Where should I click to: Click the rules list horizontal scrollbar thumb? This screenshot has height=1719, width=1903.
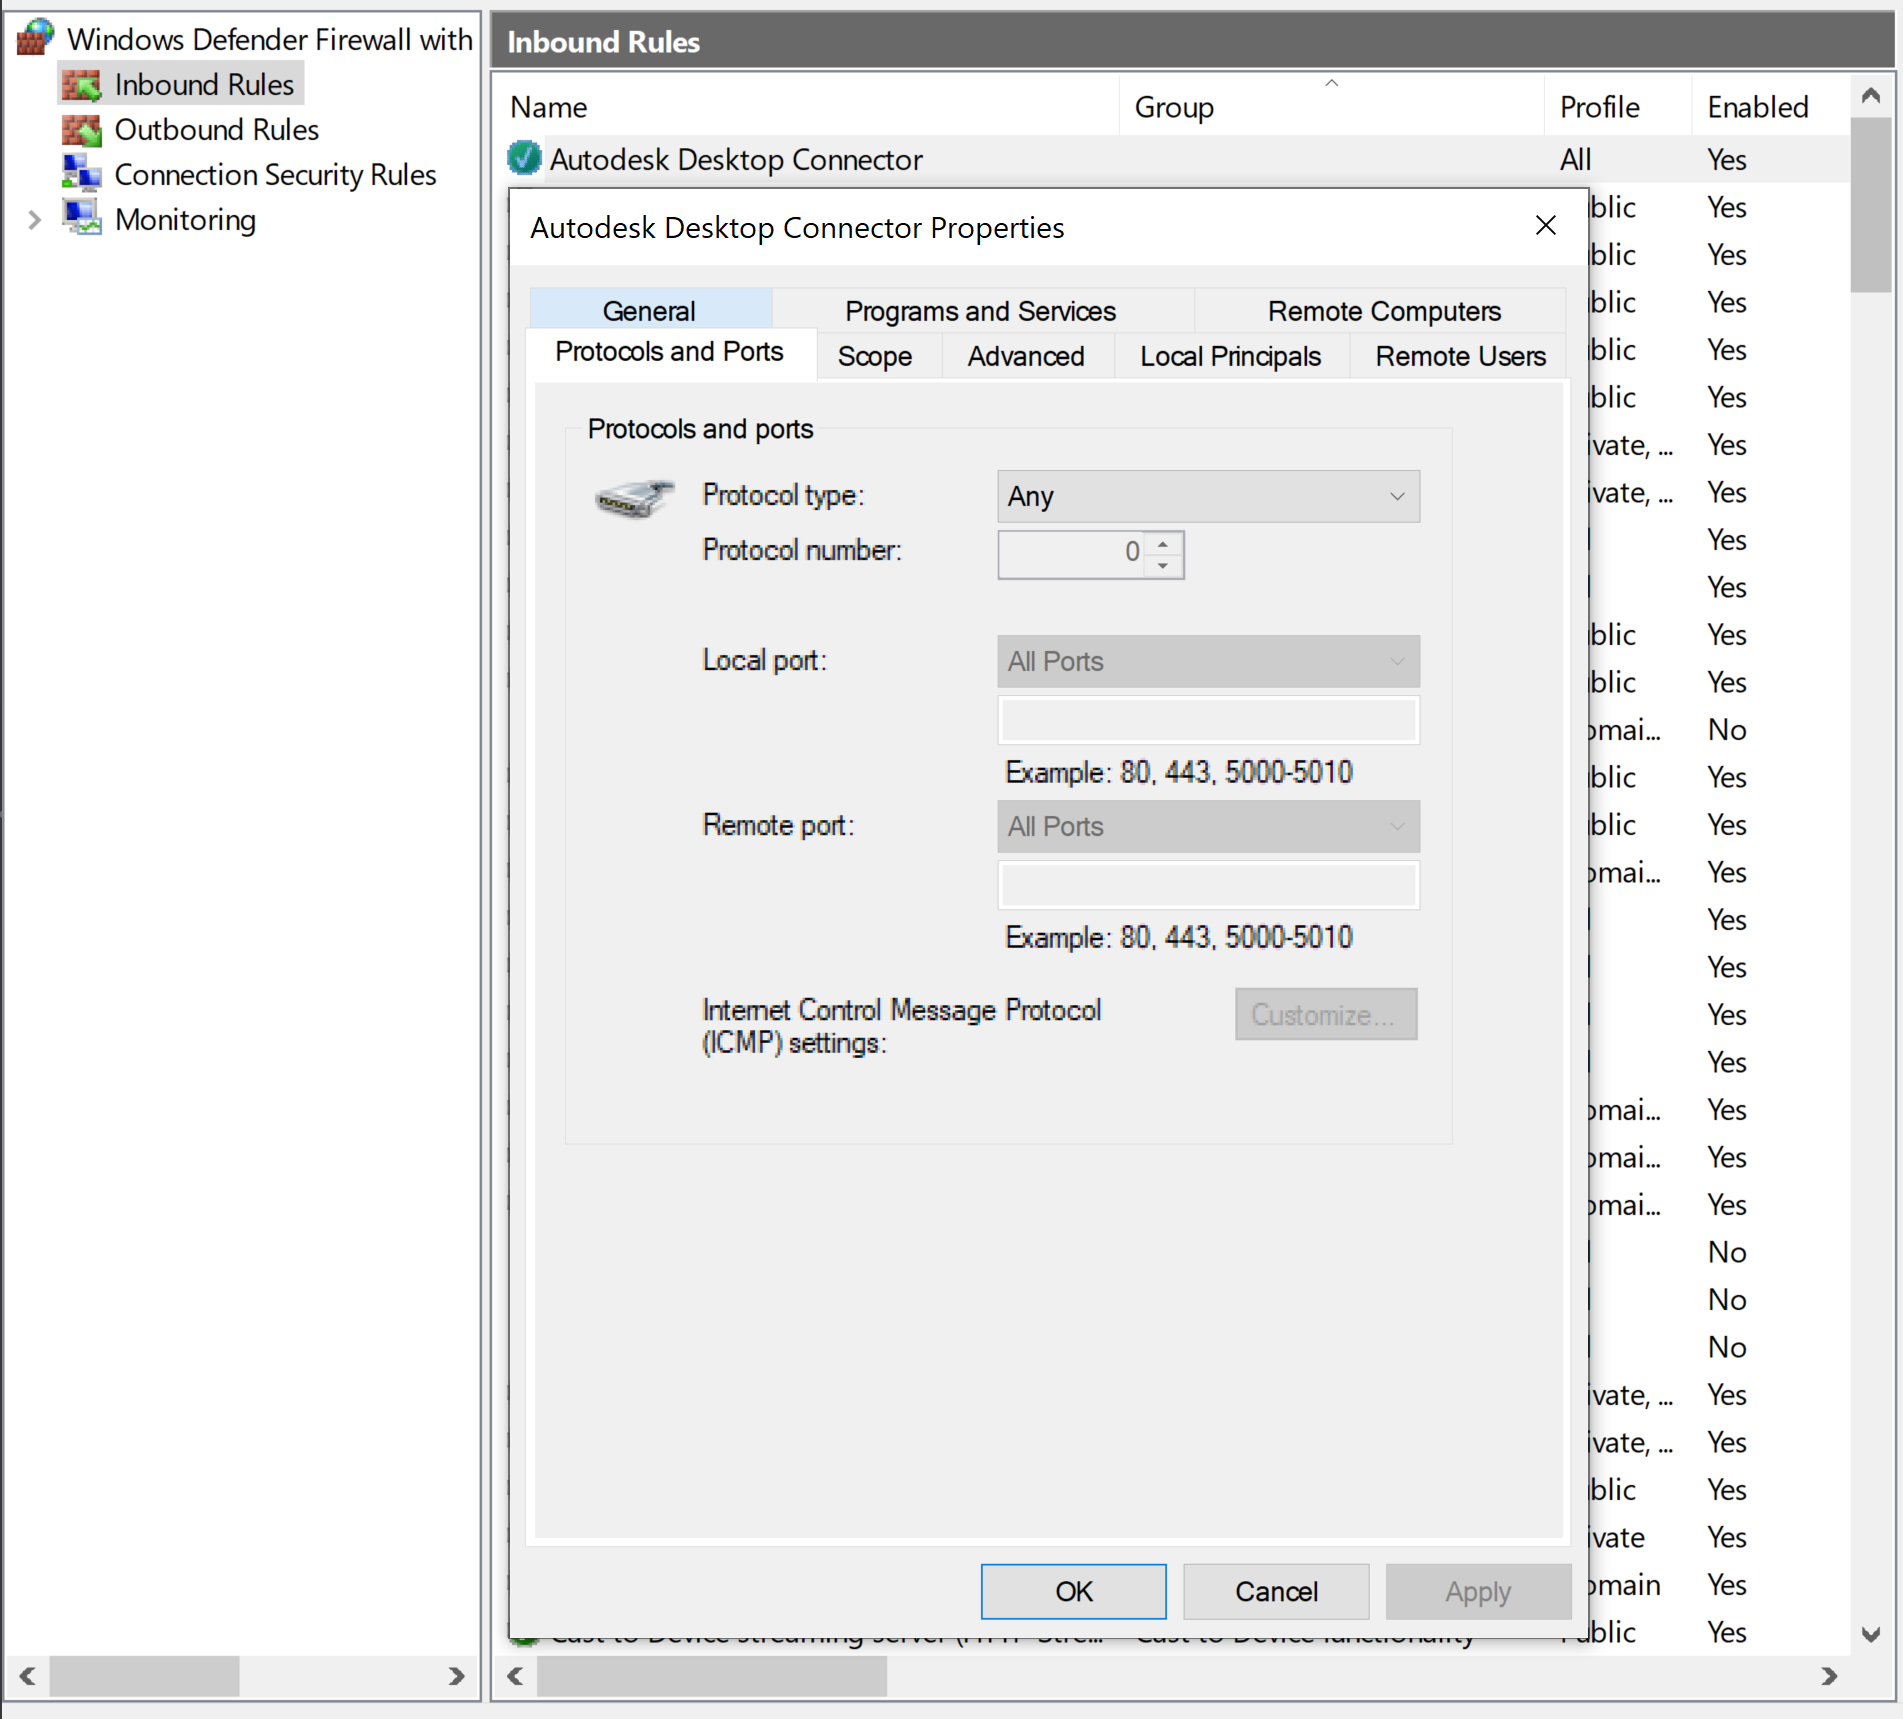(711, 1676)
